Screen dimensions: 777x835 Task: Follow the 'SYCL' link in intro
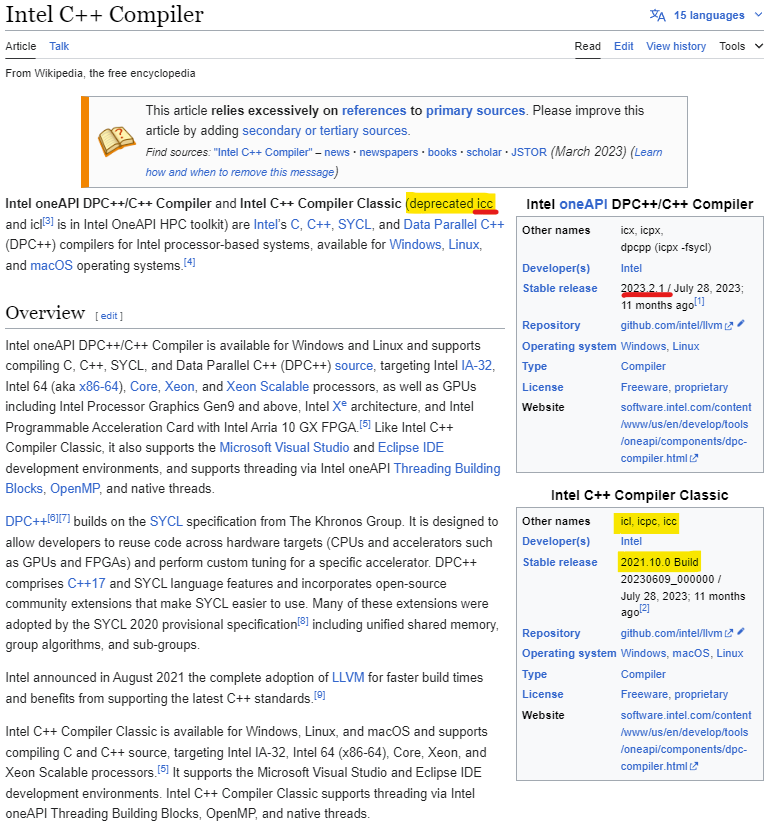[355, 225]
